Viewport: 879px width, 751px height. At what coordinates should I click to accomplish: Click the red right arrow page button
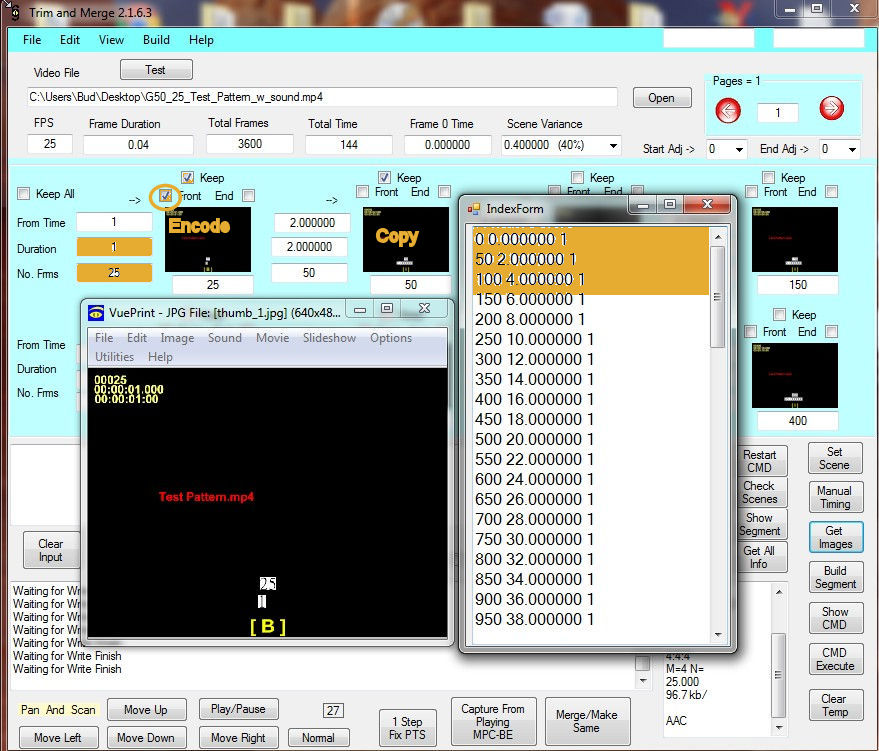coord(831,108)
